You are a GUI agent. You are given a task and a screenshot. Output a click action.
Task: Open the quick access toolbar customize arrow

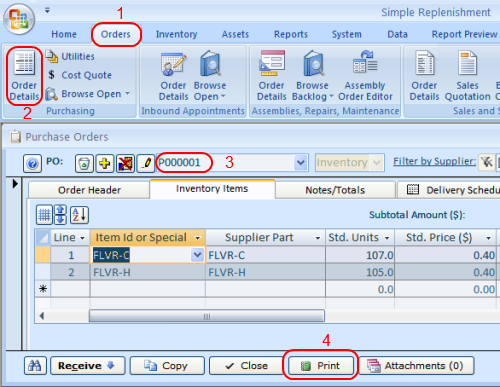(47, 11)
